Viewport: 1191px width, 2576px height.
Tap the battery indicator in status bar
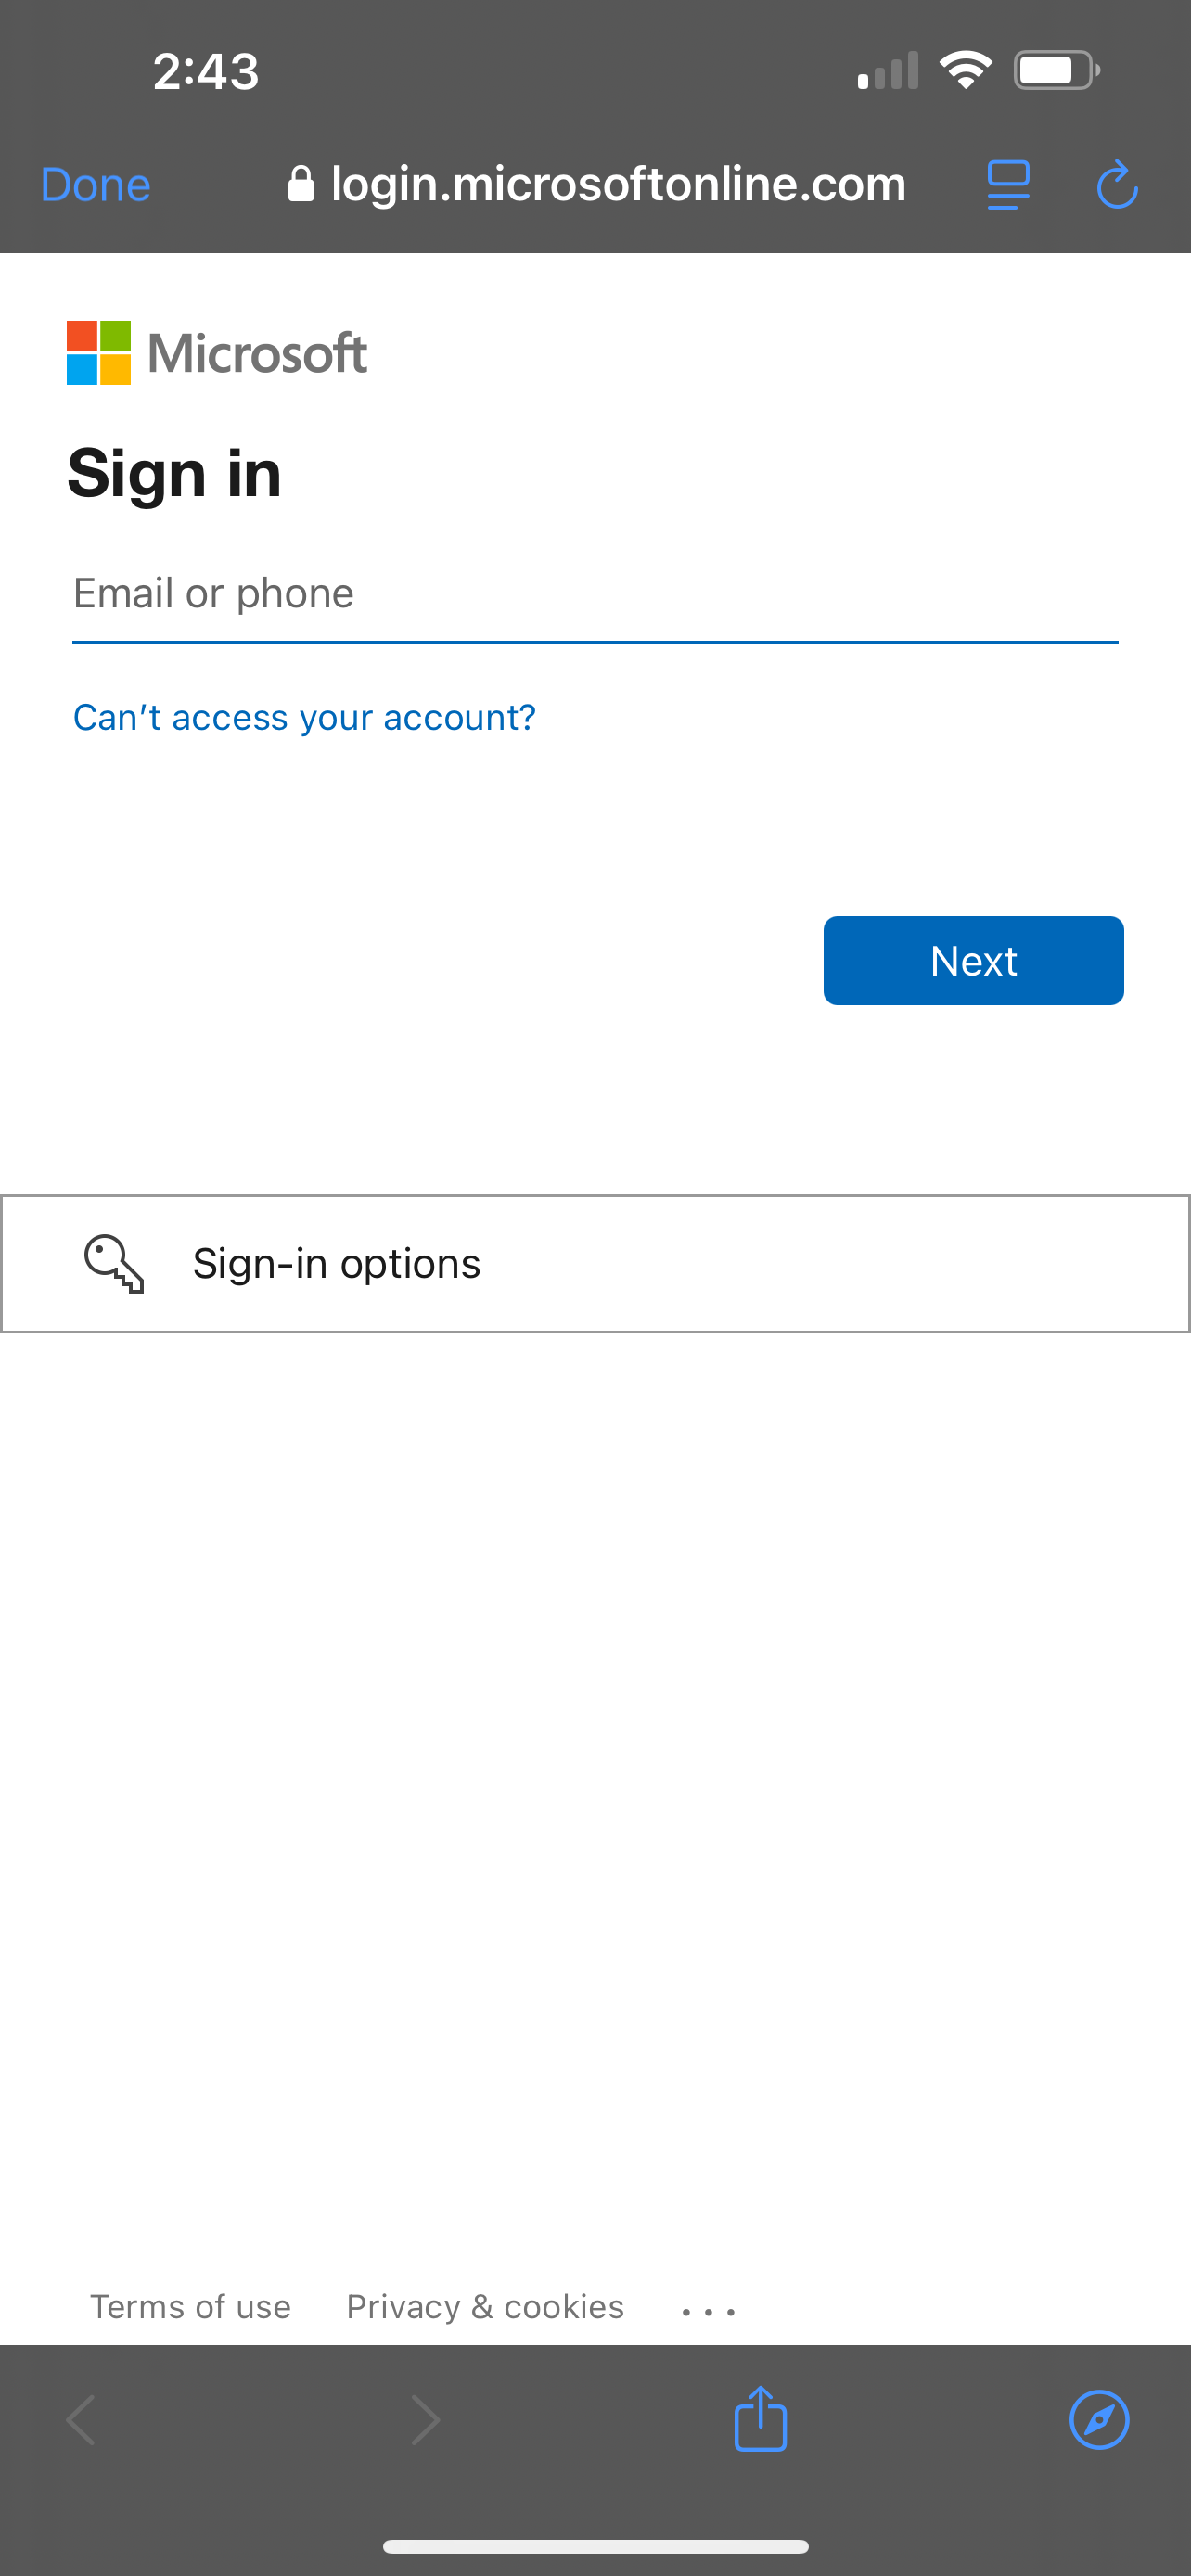(x=1056, y=70)
